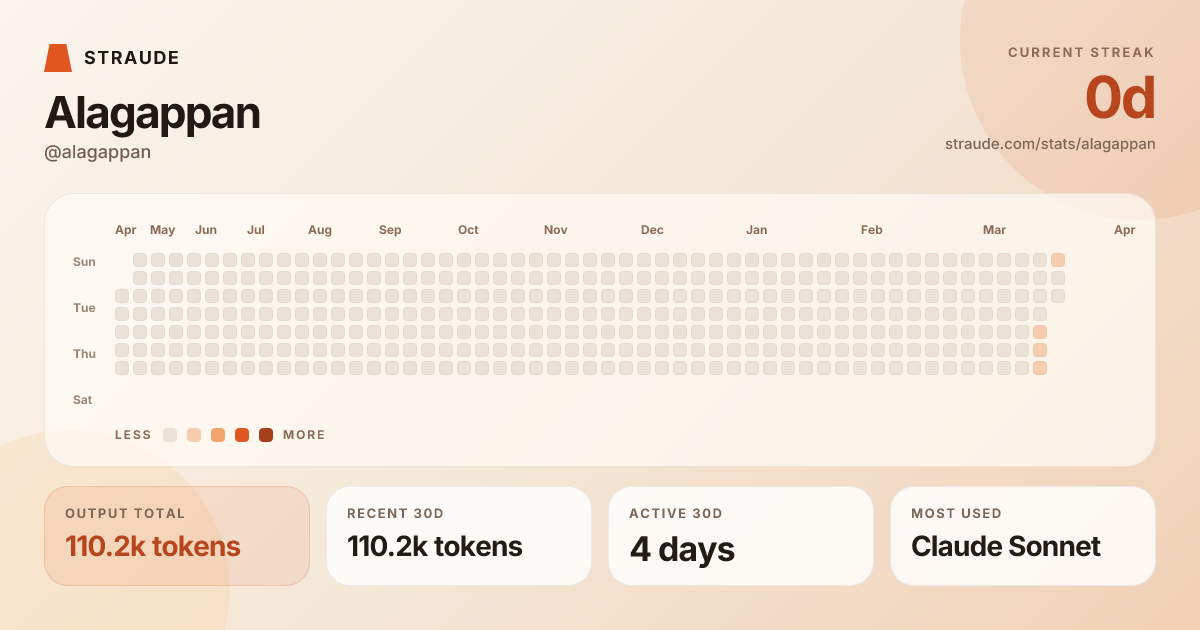Select the Recent 30D tokens card

click(459, 536)
